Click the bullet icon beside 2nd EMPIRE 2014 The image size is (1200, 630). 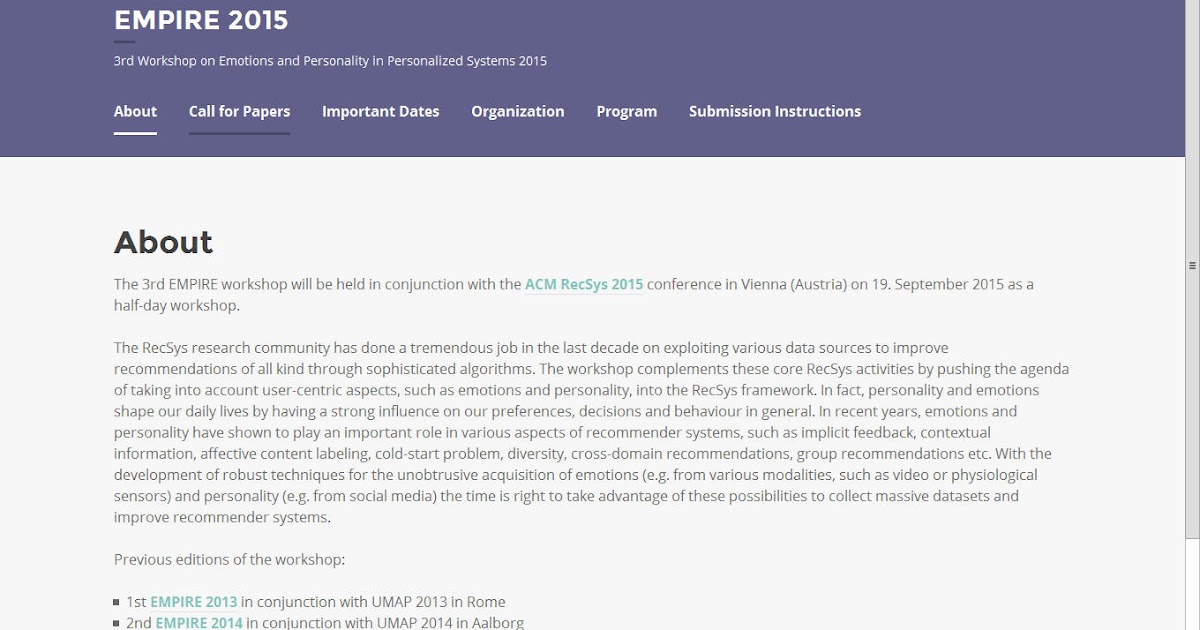(x=117, y=623)
